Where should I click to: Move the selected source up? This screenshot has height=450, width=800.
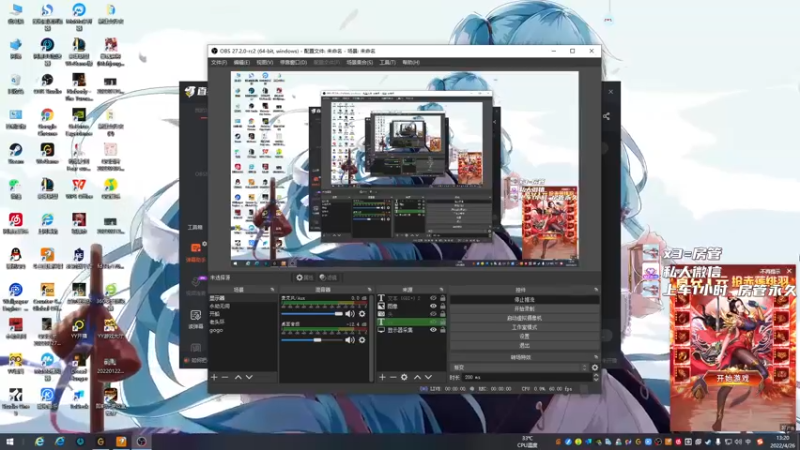(x=417, y=377)
